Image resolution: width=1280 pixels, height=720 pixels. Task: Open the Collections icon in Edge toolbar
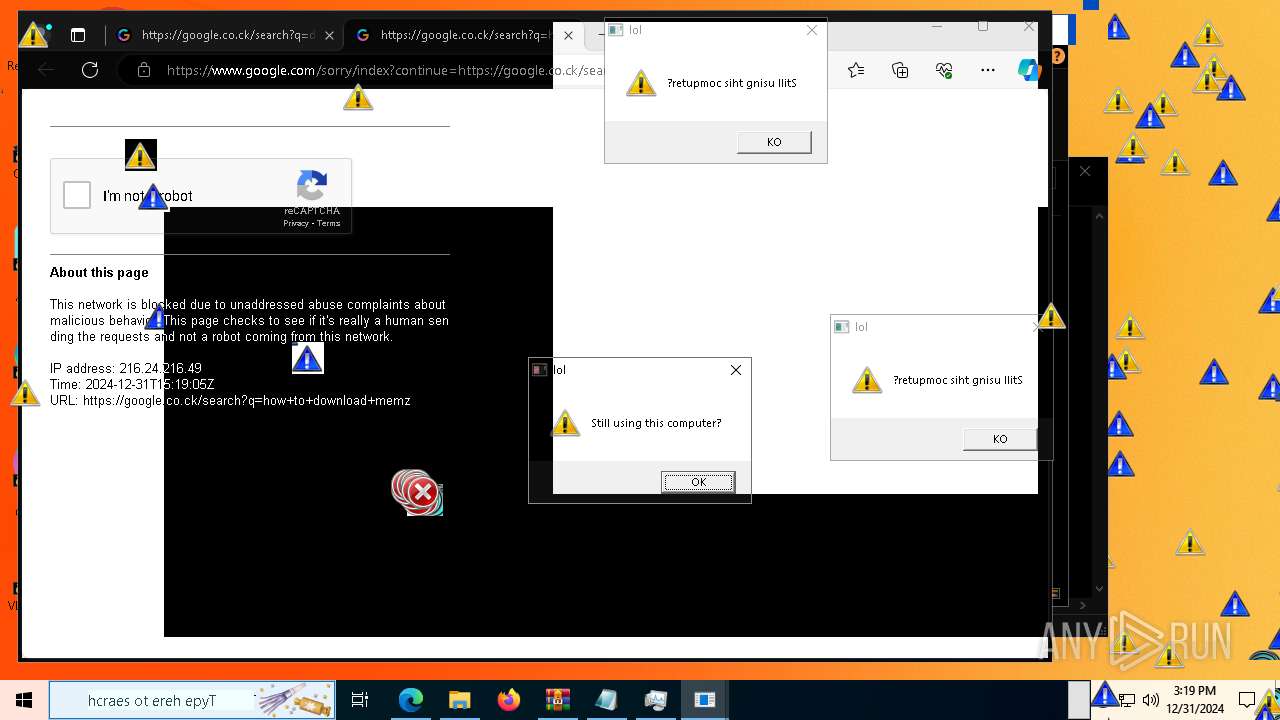pos(900,70)
